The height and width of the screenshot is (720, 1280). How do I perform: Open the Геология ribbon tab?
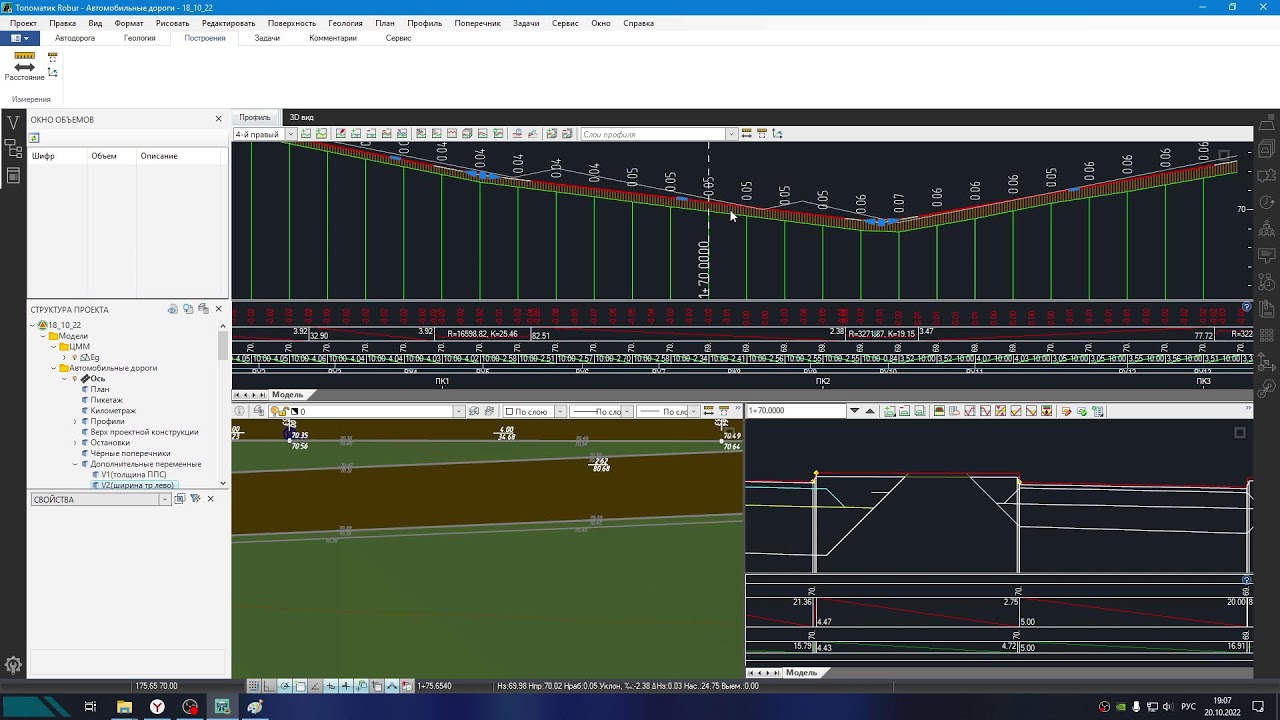tap(140, 38)
